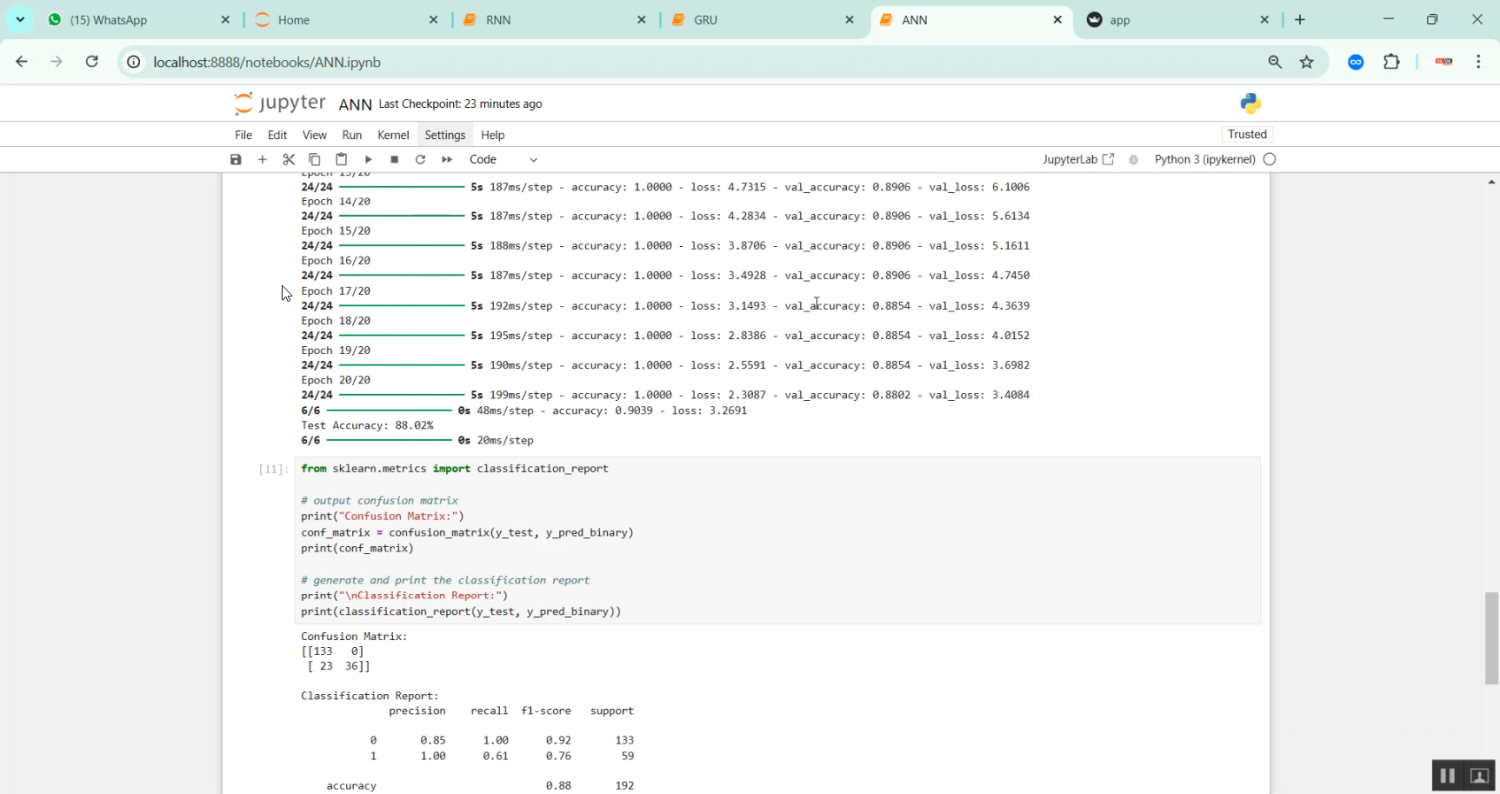Run the selected cell with the play icon
1500x794 pixels.
(367, 159)
